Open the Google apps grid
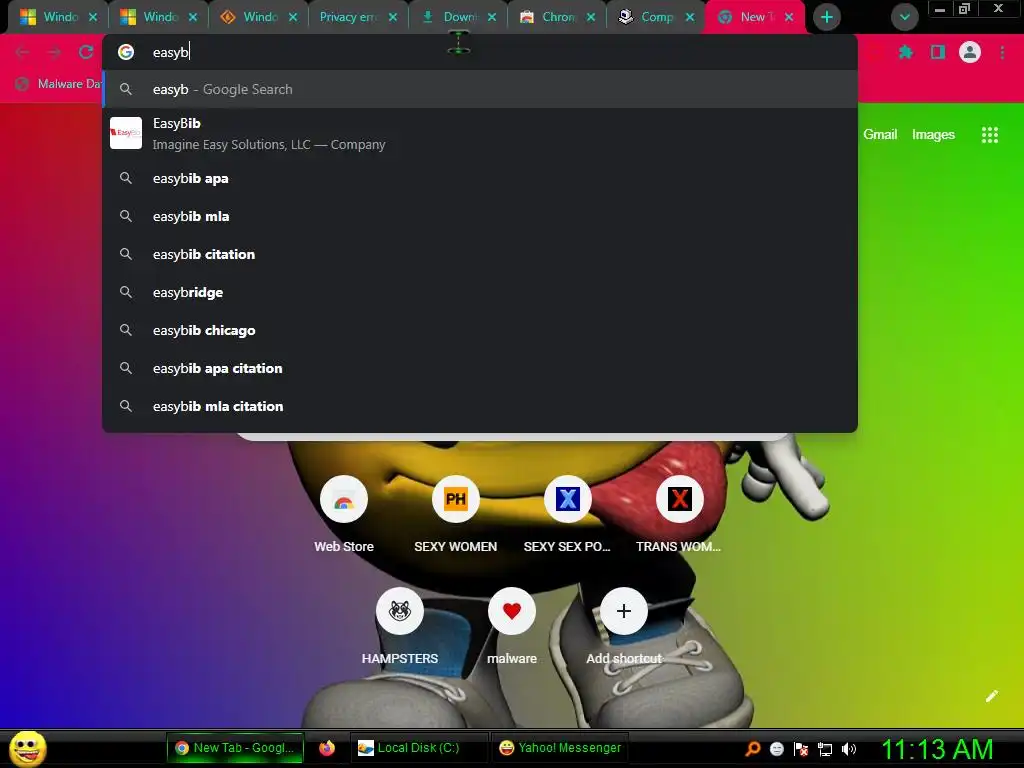 pos(989,135)
